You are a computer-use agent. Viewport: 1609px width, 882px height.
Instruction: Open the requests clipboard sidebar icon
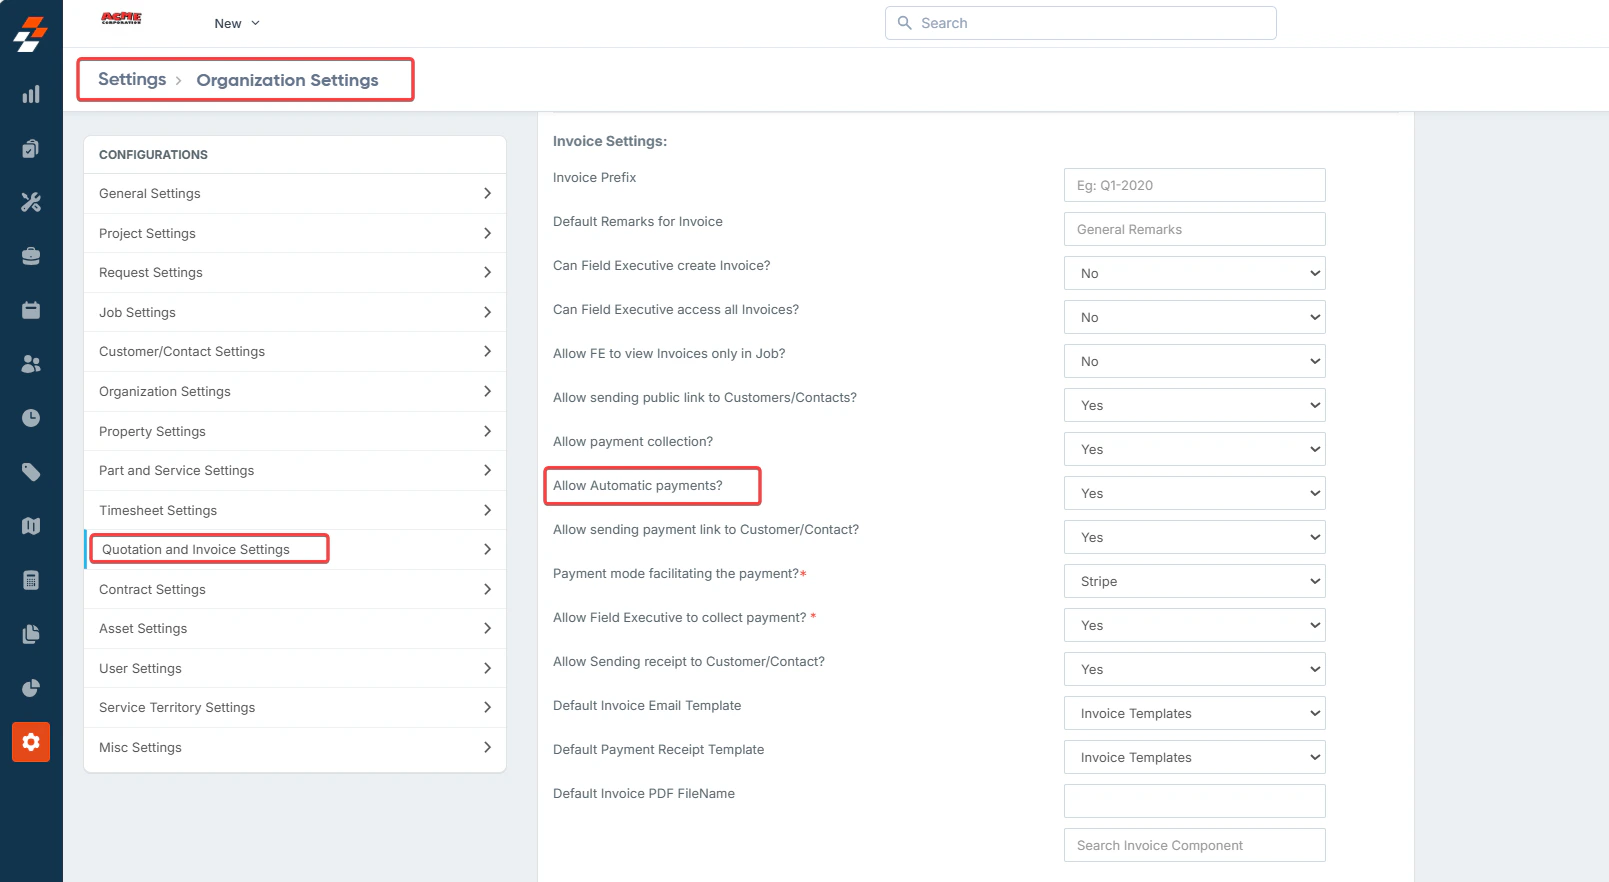point(31,148)
